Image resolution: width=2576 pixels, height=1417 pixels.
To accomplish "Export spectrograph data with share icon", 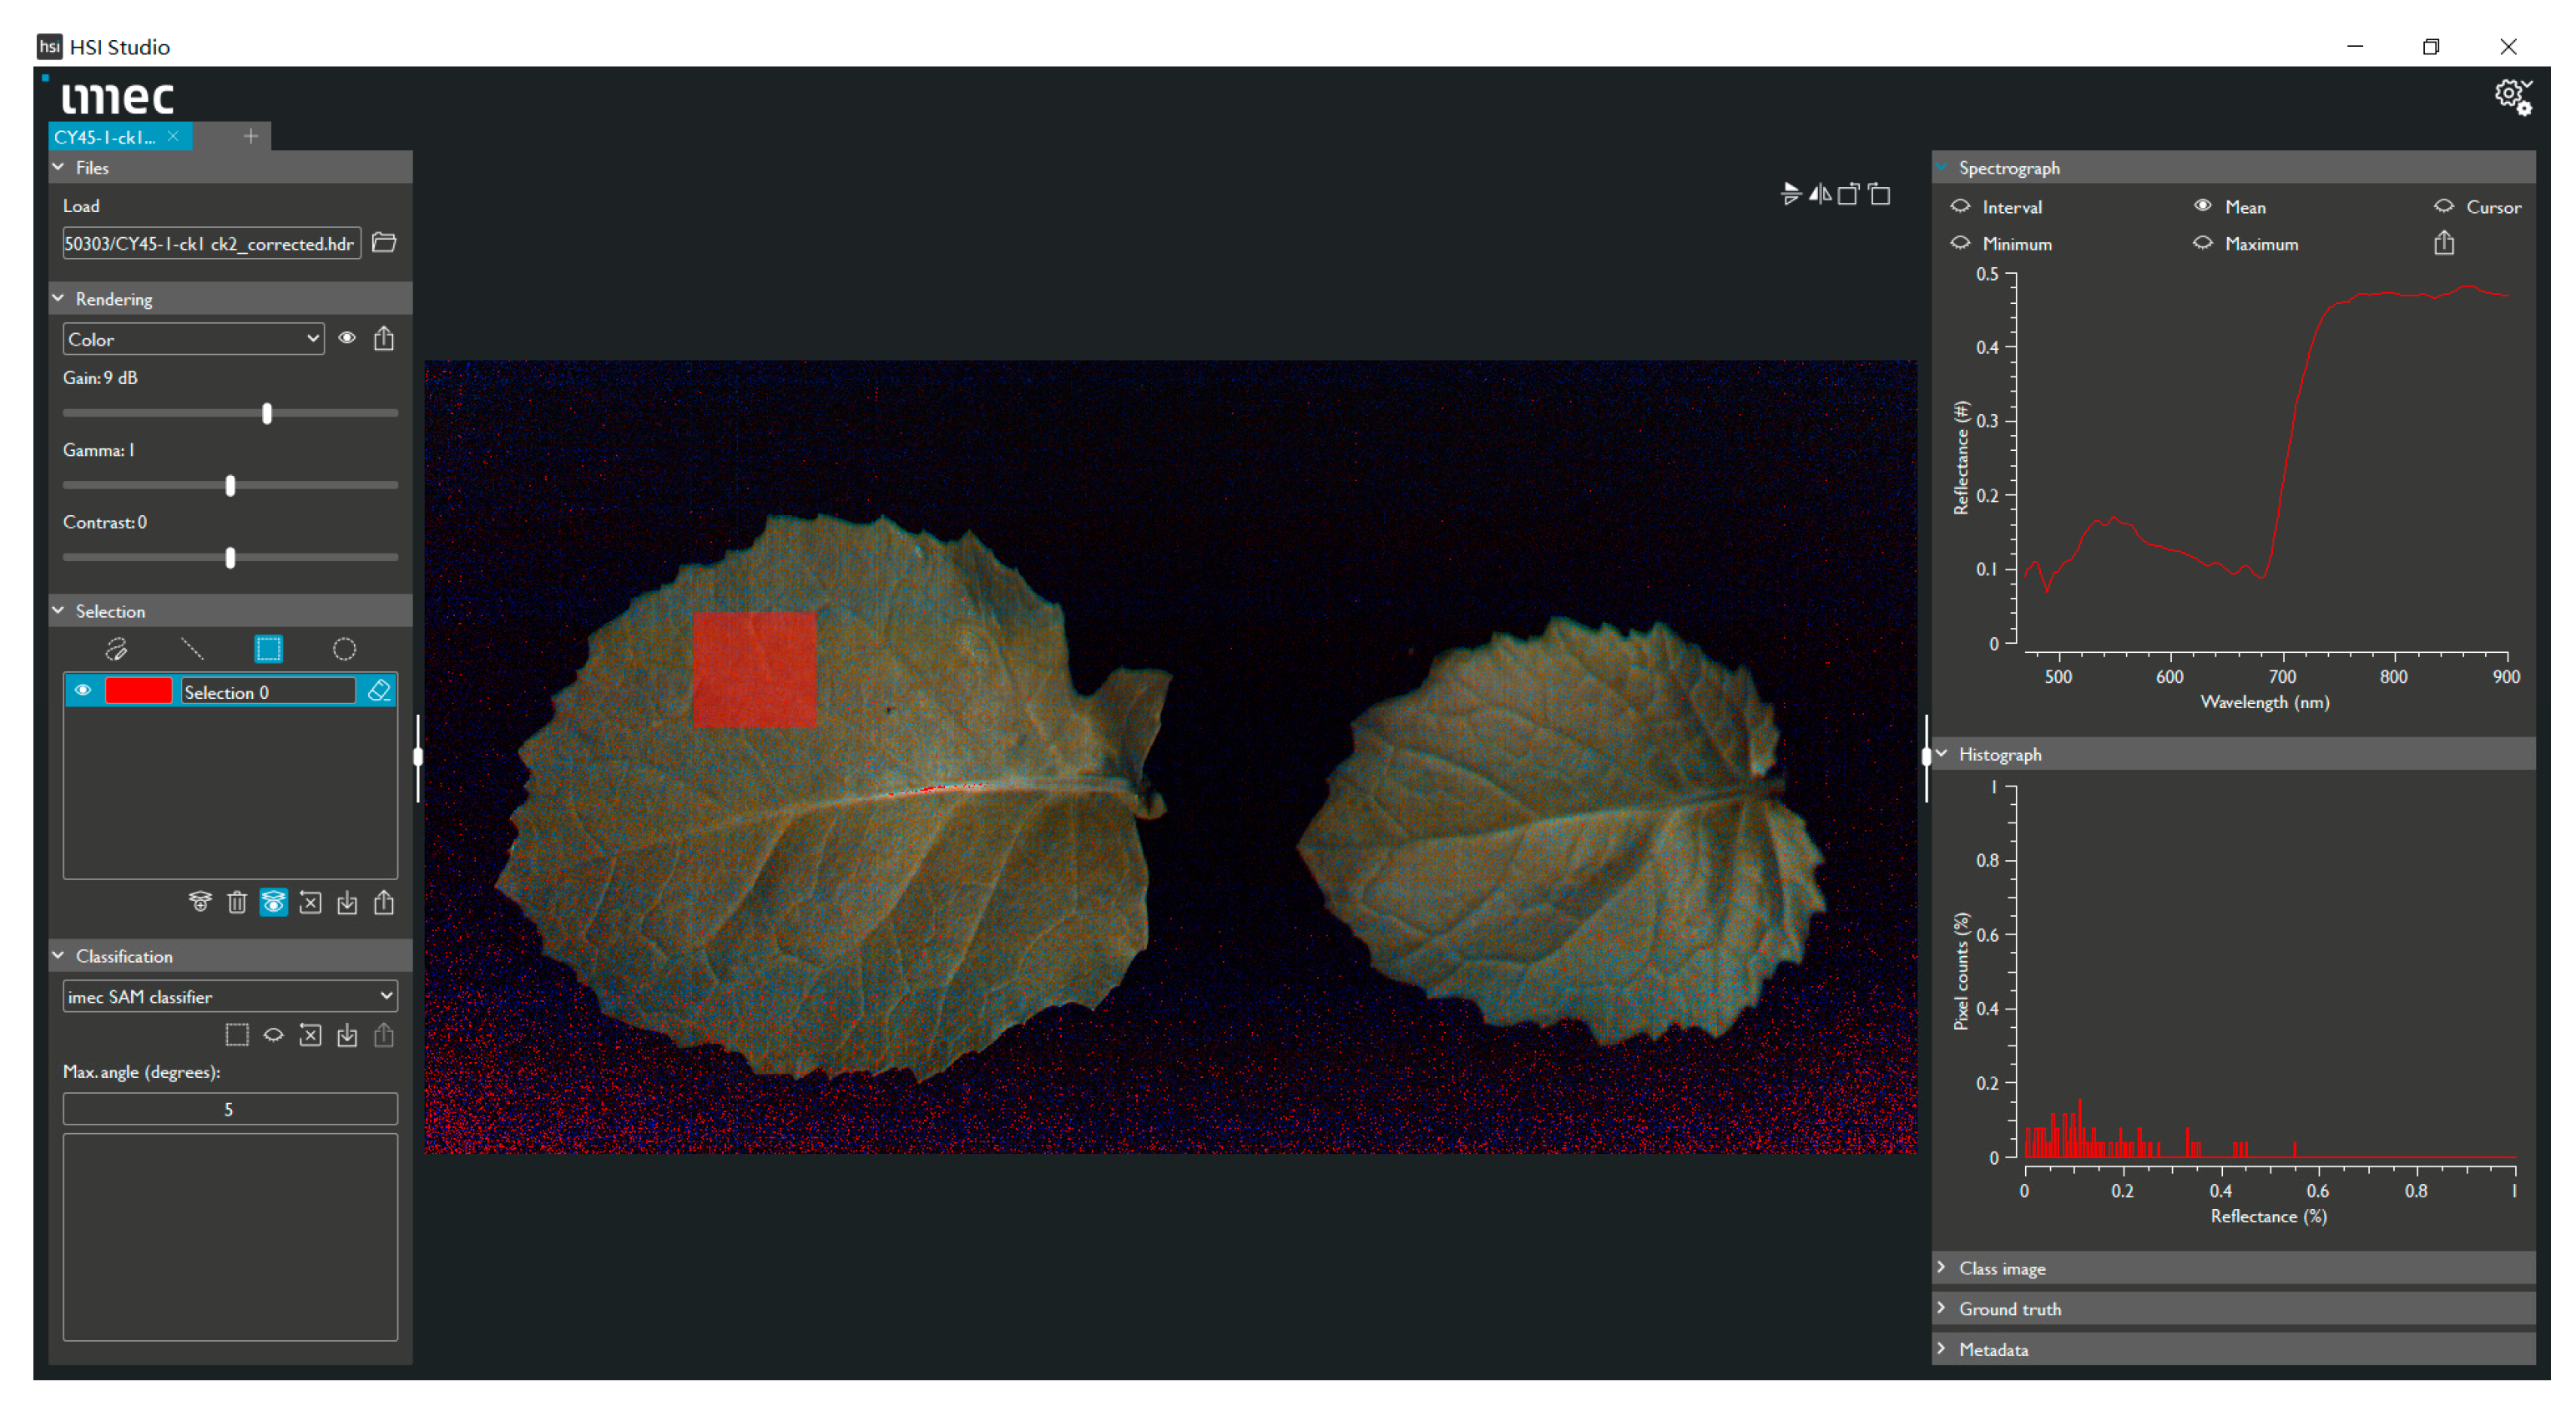I will 2443,243.
